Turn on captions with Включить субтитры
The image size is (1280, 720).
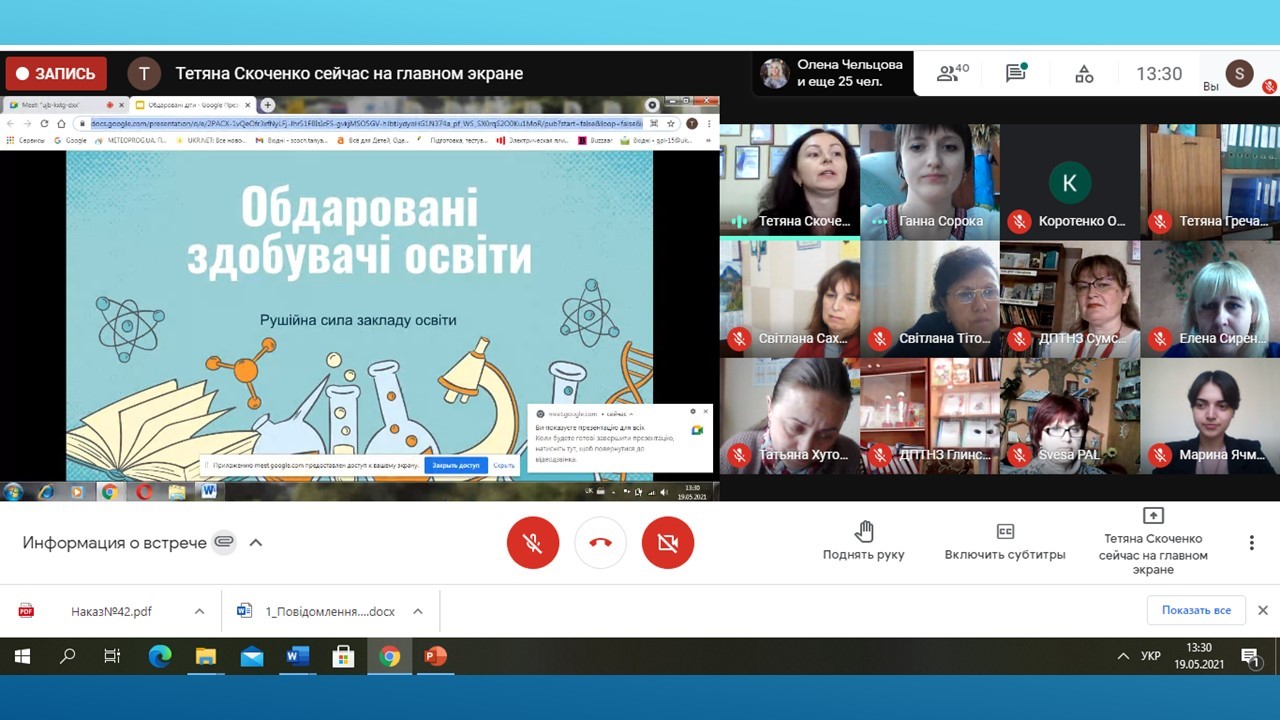tap(1005, 541)
